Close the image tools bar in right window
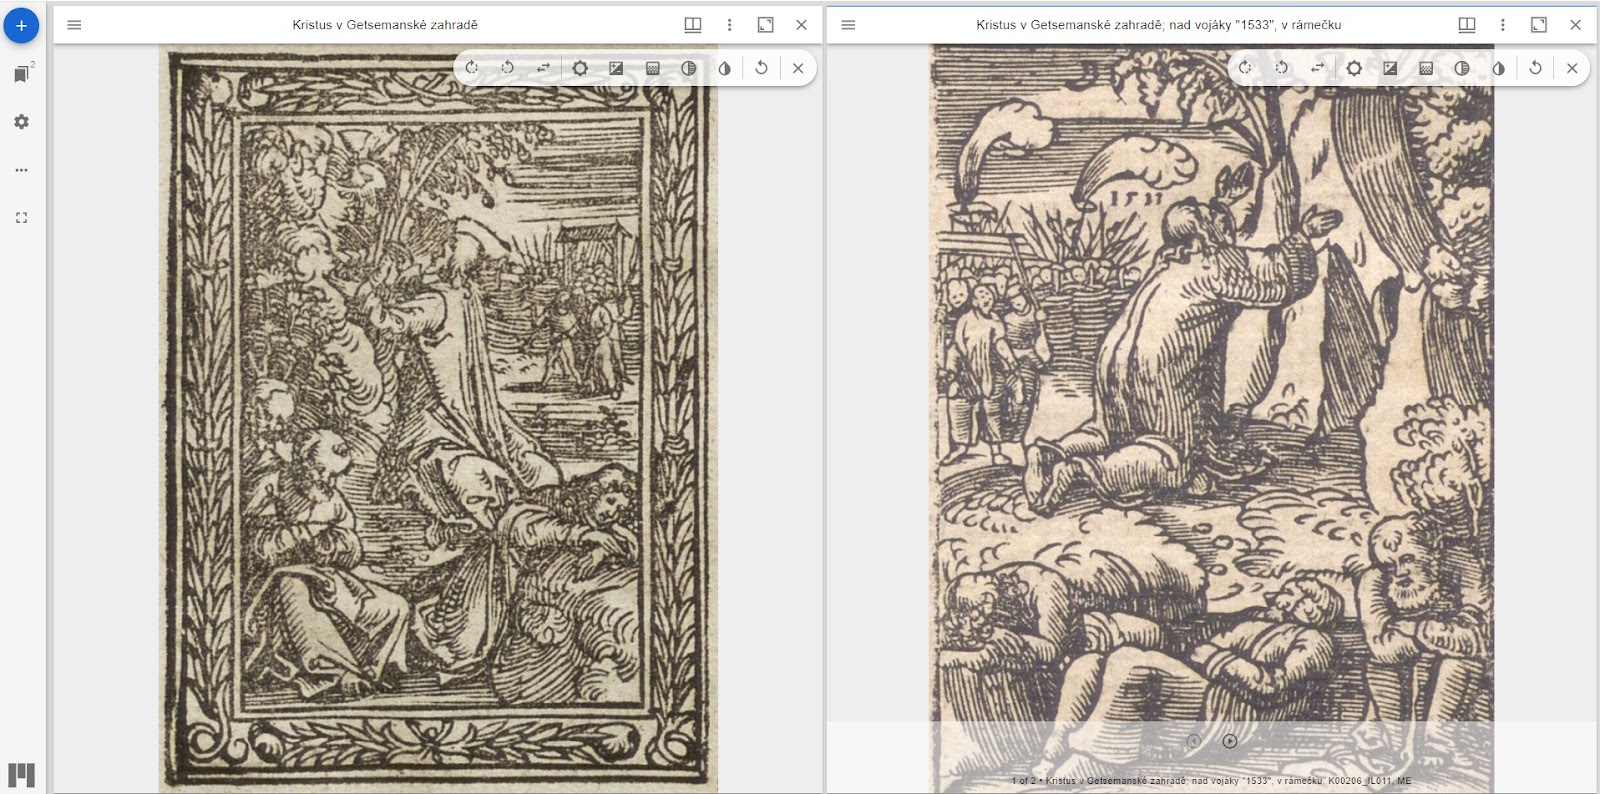Image resolution: width=1600 pixels, height=794 pixels. (x=1572, y=68)
